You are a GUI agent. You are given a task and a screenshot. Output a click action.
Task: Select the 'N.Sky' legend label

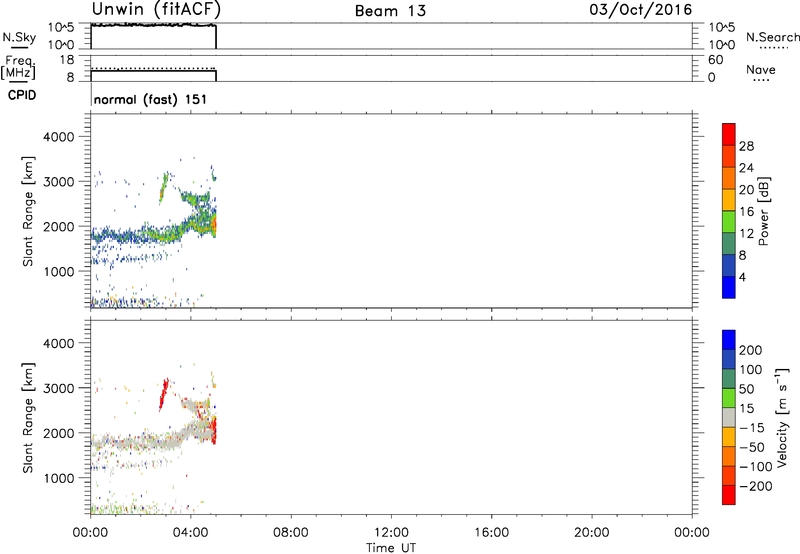coord(19,37)
